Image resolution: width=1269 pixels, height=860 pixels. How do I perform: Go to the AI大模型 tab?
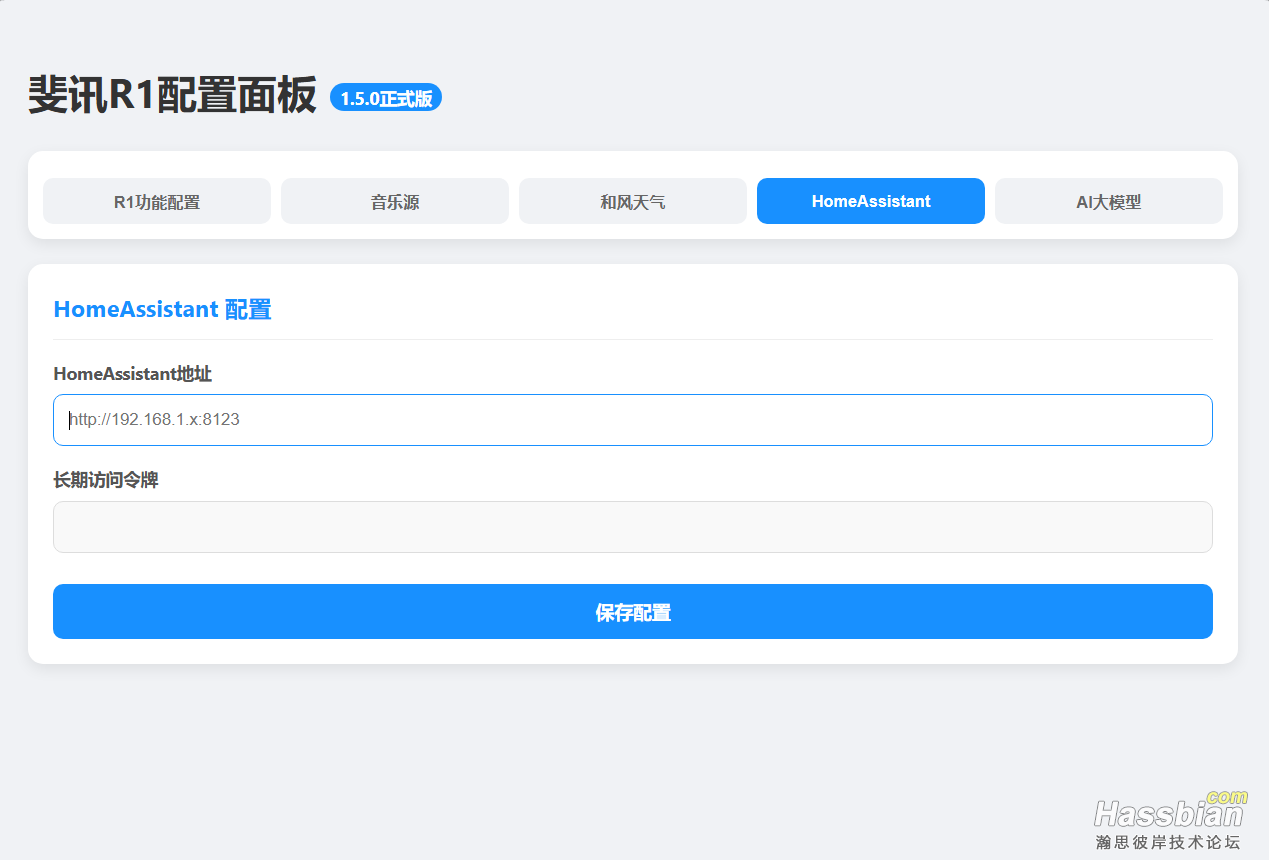[1109, 201]
